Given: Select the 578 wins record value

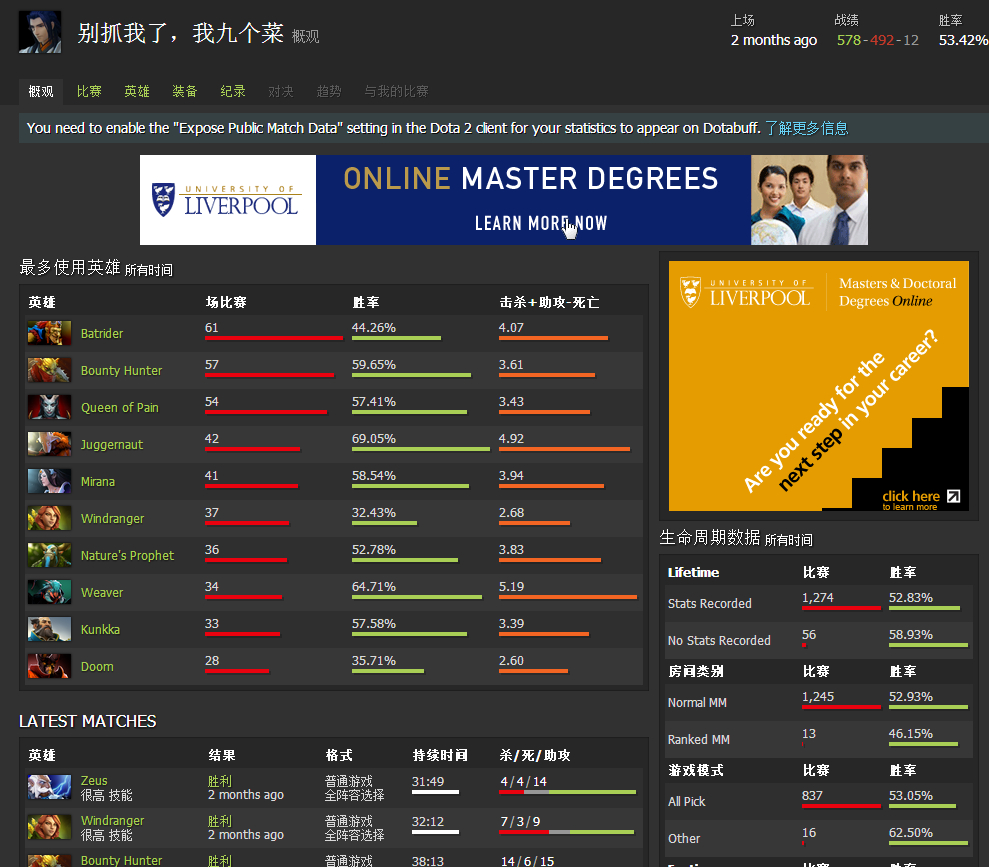Looking at the screenshot, I should coord(848,40).
